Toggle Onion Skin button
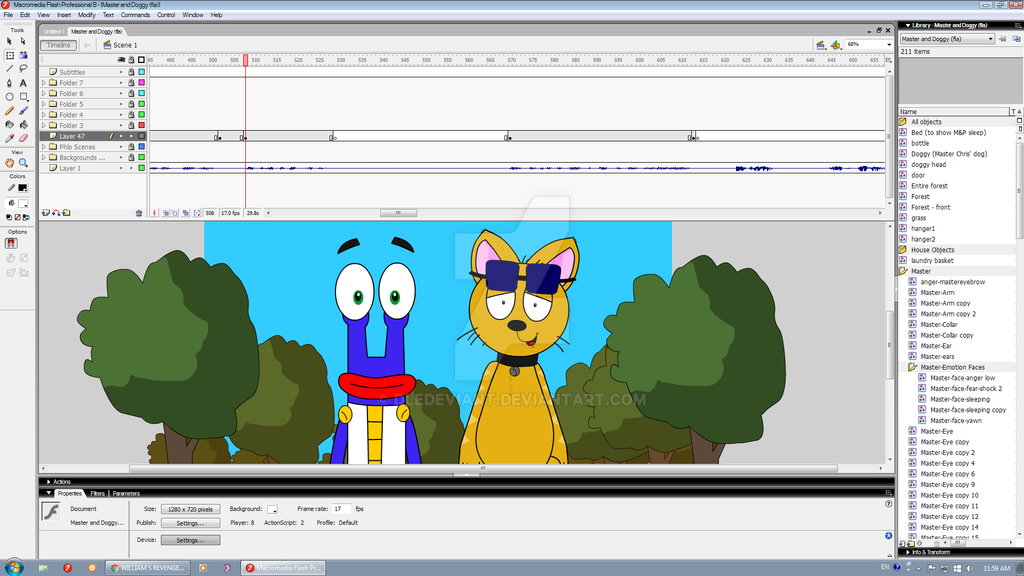This screenshot has width=1024, height=576. pyautogui.click(x=166, y=213)
